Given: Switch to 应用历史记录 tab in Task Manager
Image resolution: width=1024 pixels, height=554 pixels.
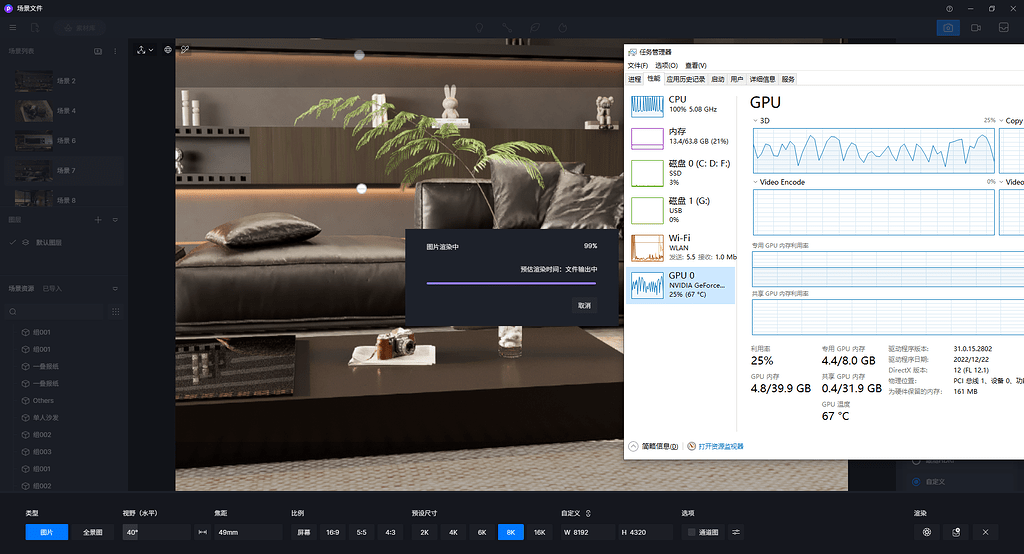Looking at the screenshot, I should 685,79.
